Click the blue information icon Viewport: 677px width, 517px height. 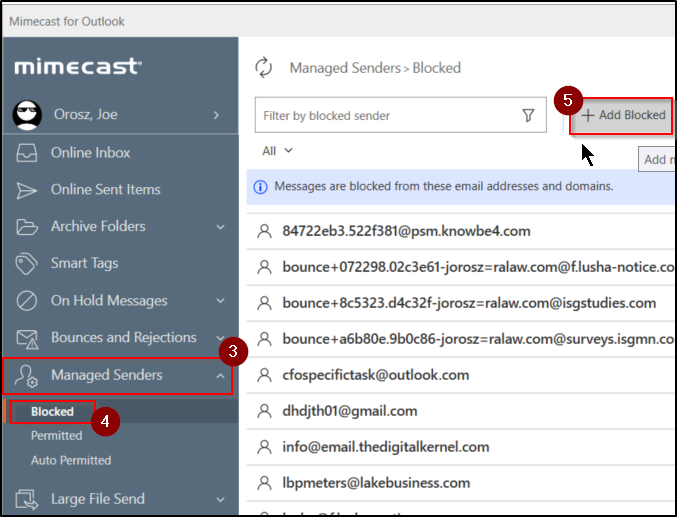coord(261,186)
